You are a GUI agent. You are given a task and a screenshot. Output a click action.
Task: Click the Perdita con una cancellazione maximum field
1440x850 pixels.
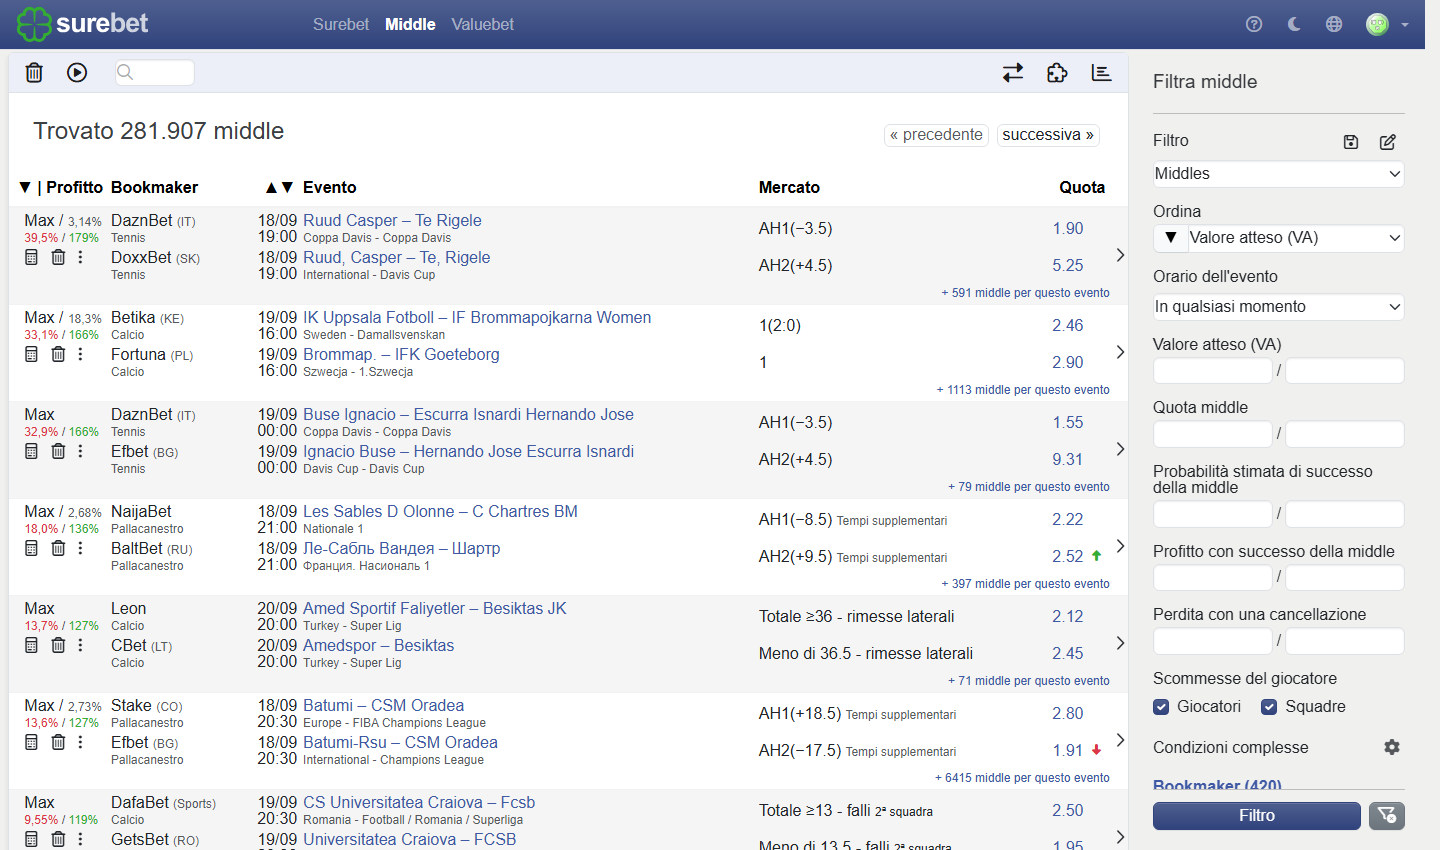[1345, 641]
